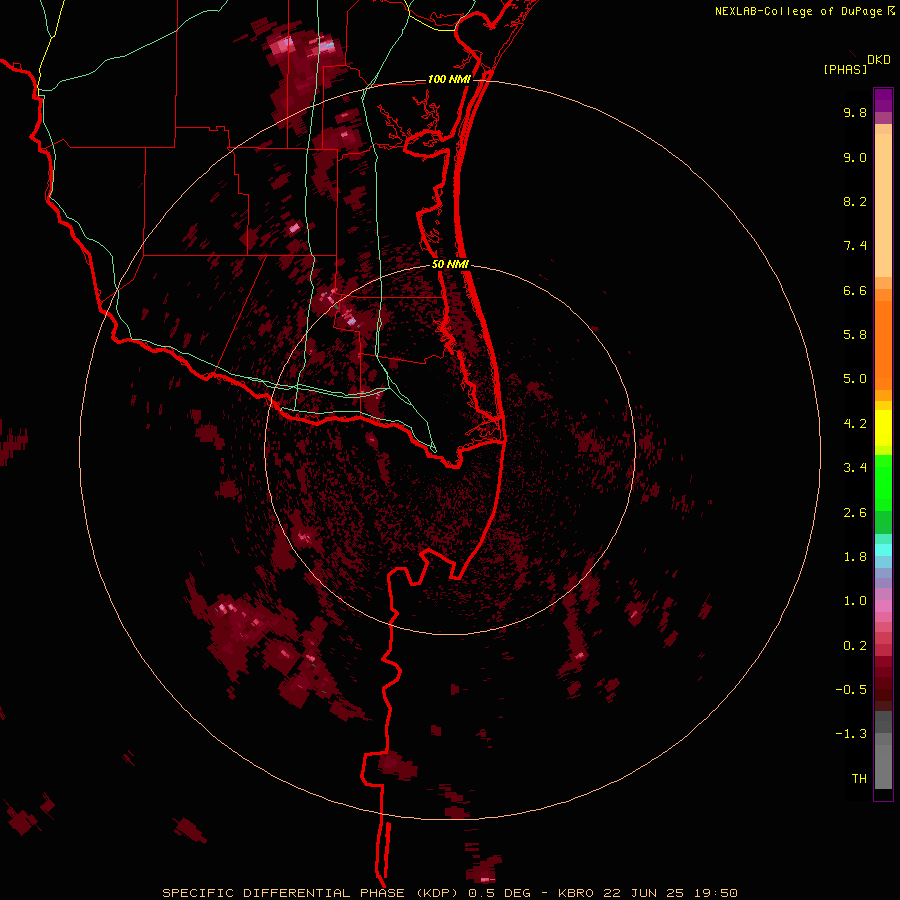The image size is (900, 900).
Task: Click the 9.8 legend value
Action: coord(855,112)
